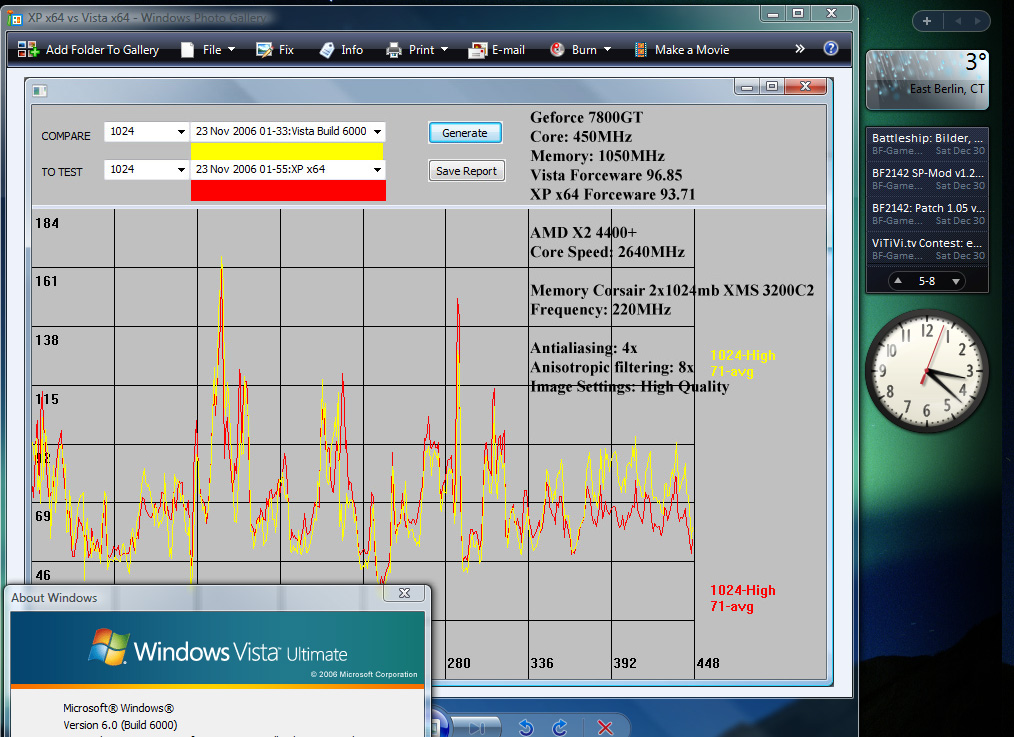Click the "184" axis value
1014x737 pixels.
pos(47,224)
